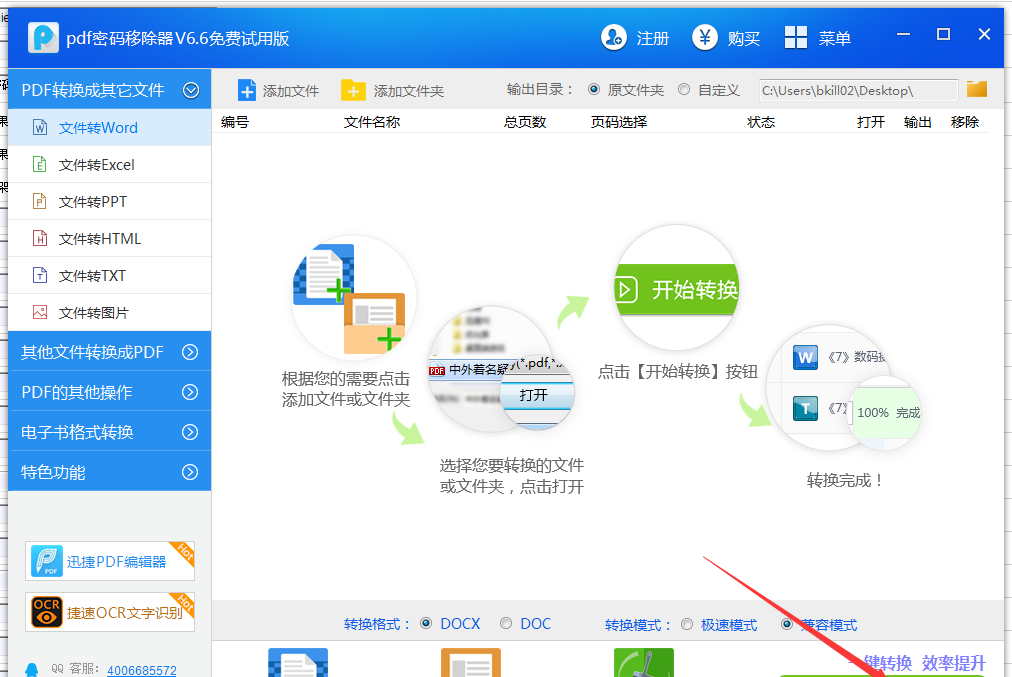This screenshot has height=677, width=1012.
Task: Enable 极速模式 conversion mode
Action: click(x=687, y=624)
